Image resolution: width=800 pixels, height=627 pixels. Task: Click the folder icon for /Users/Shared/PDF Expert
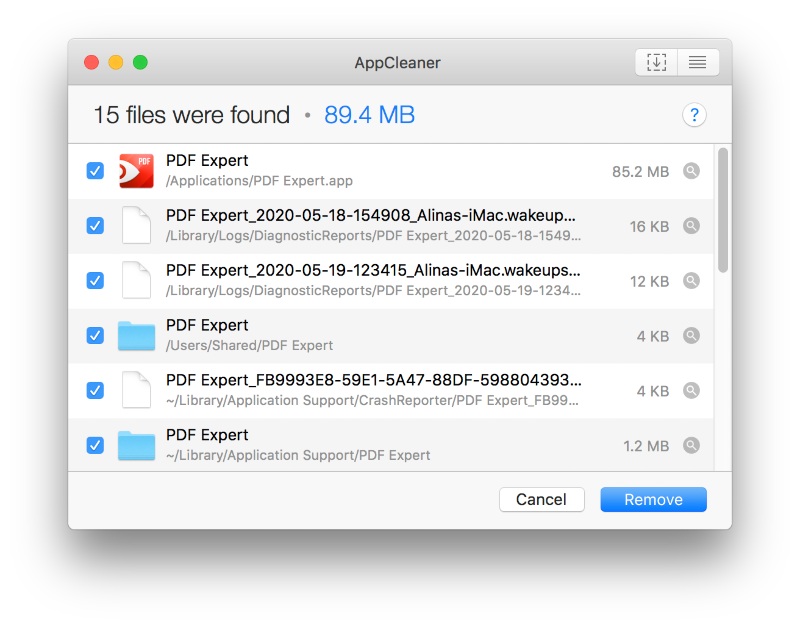[x=136, y=336]
